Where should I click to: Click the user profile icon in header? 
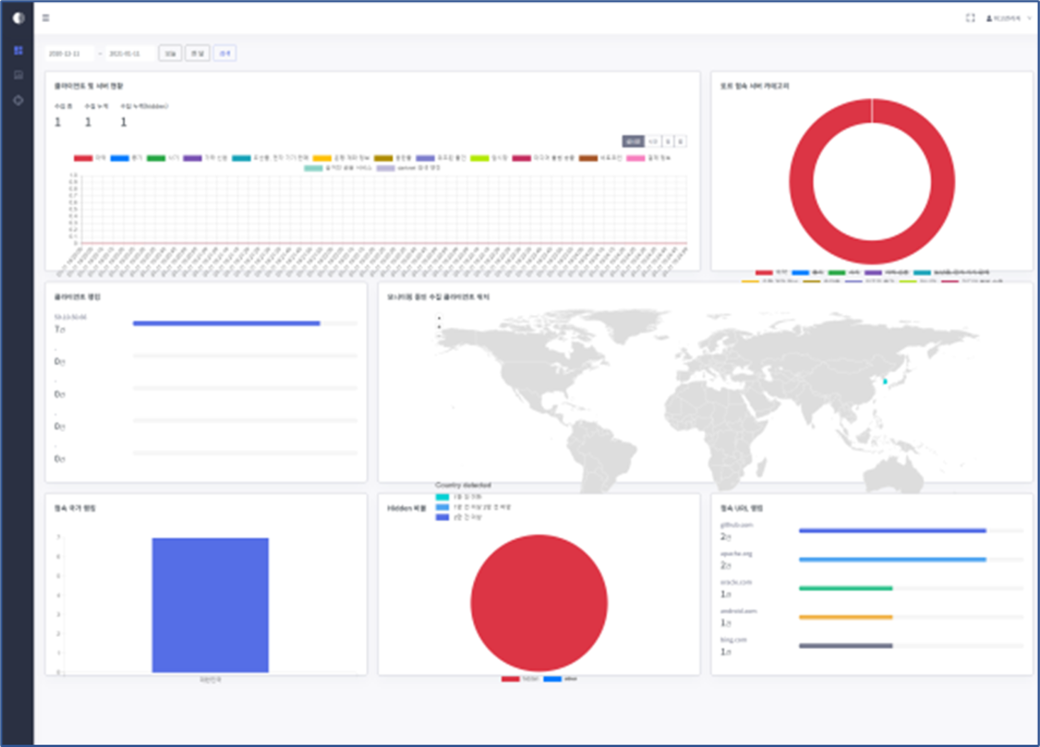[990, 18]
